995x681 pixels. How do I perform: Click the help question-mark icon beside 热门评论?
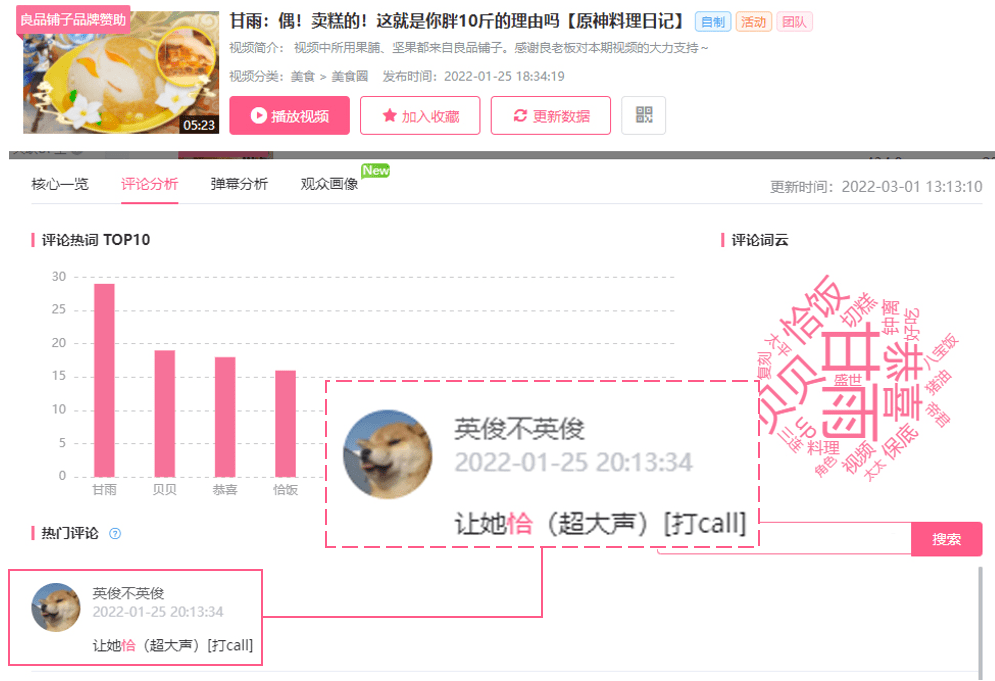115,534
